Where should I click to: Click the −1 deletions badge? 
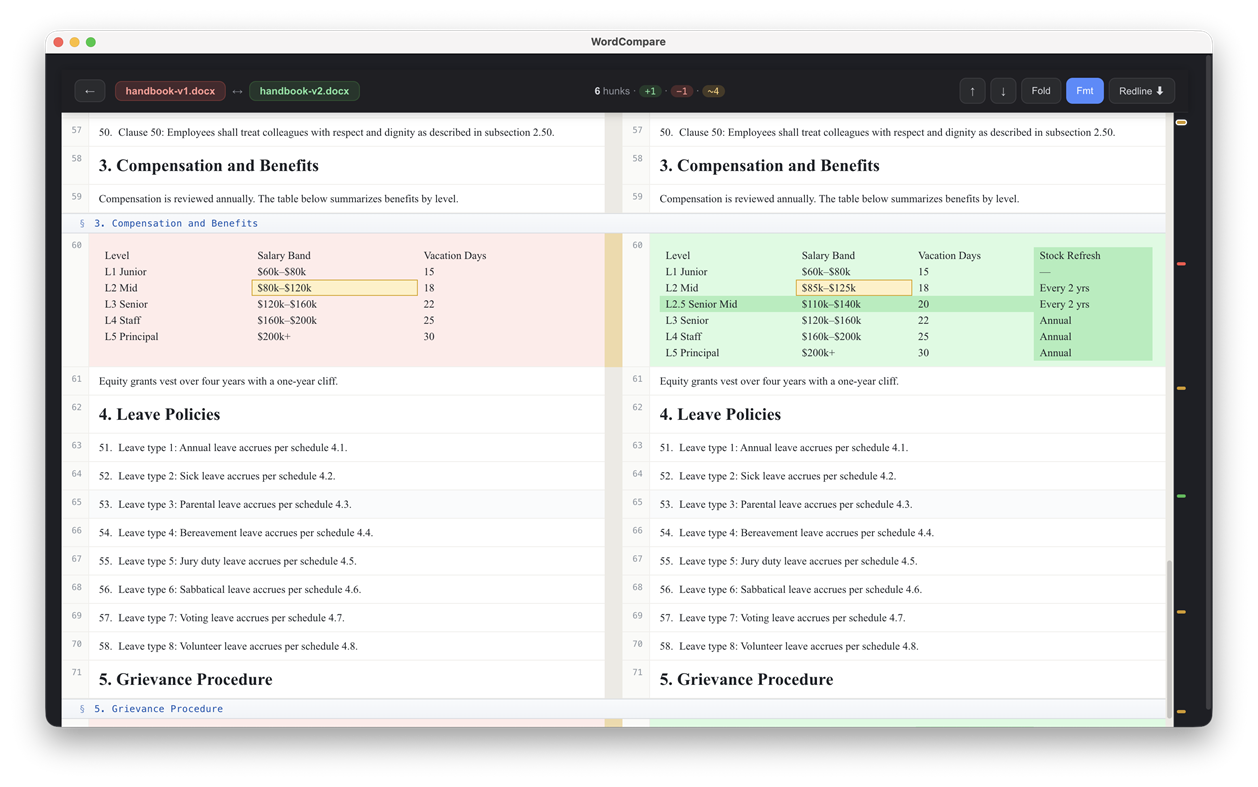(681, 91)
